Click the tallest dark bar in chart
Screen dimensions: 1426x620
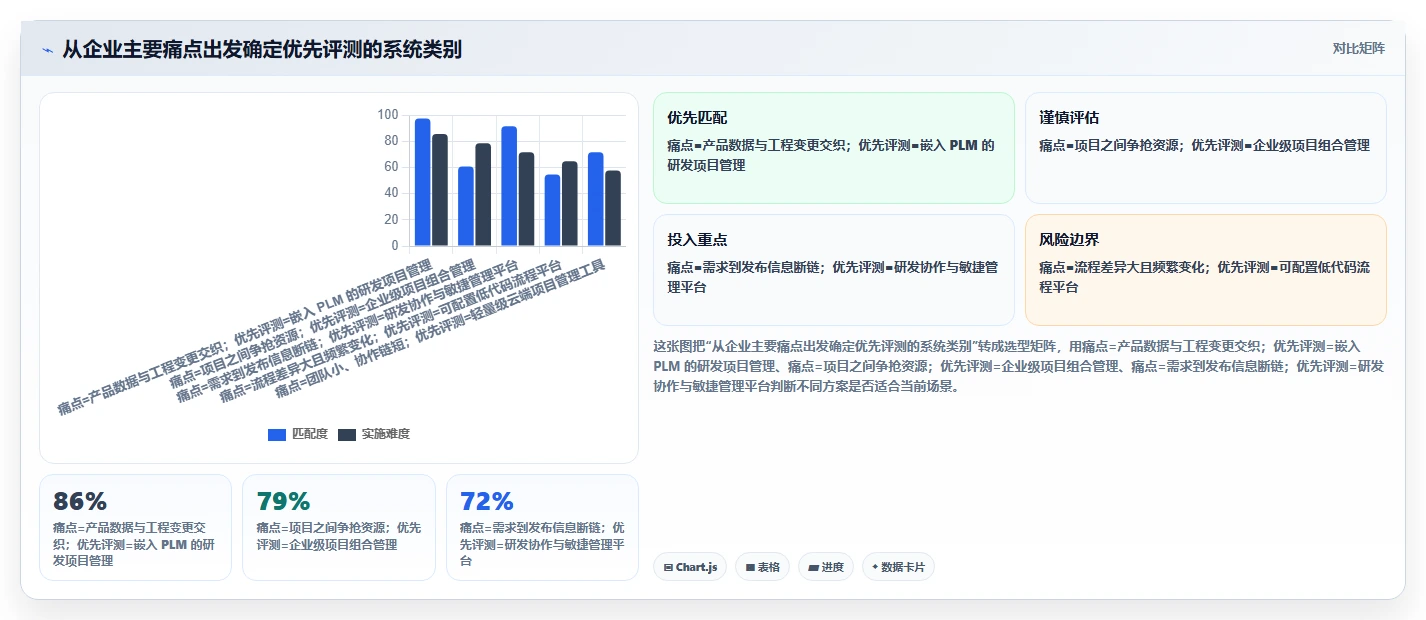[440, 190]
